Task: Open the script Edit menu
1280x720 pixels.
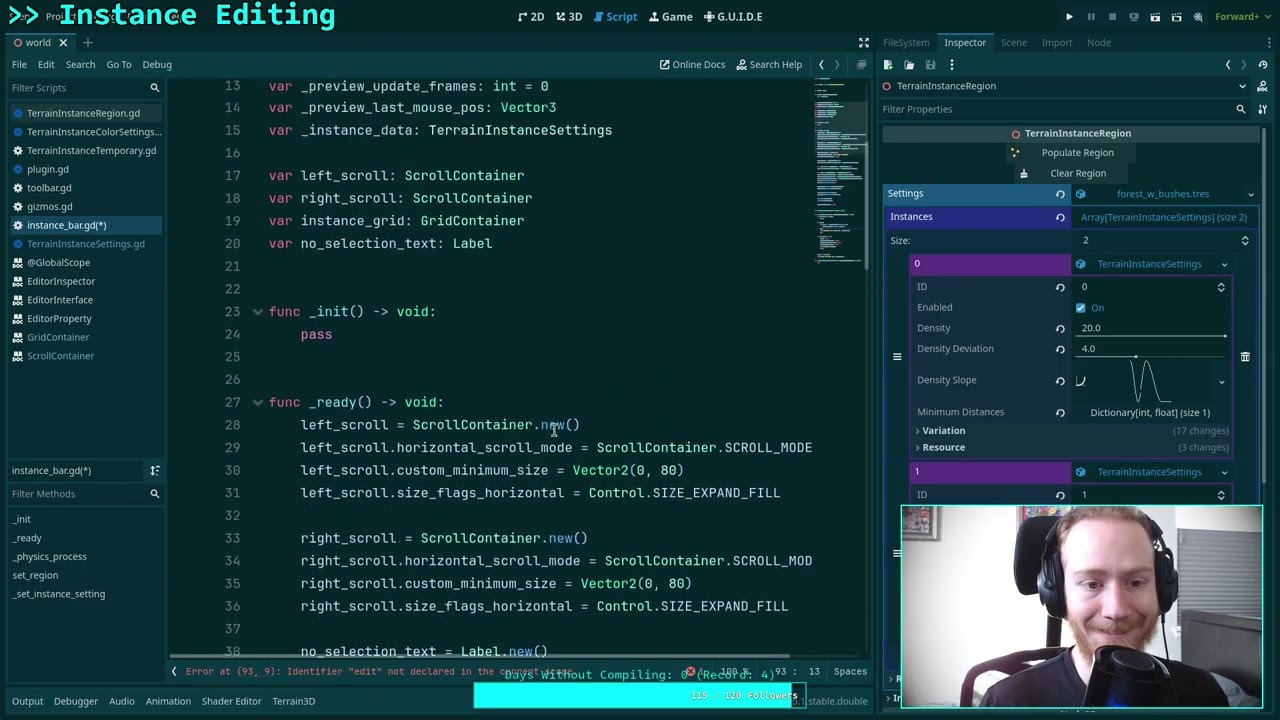Action: [x=46, y=65]
